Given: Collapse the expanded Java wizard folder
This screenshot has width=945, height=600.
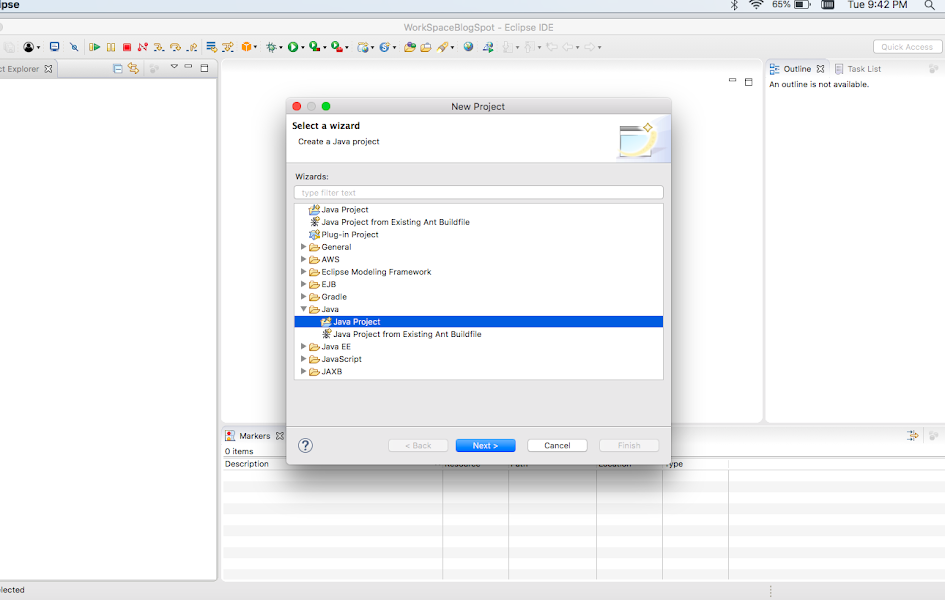Looking at the screenshot, I should coord(304,309).
